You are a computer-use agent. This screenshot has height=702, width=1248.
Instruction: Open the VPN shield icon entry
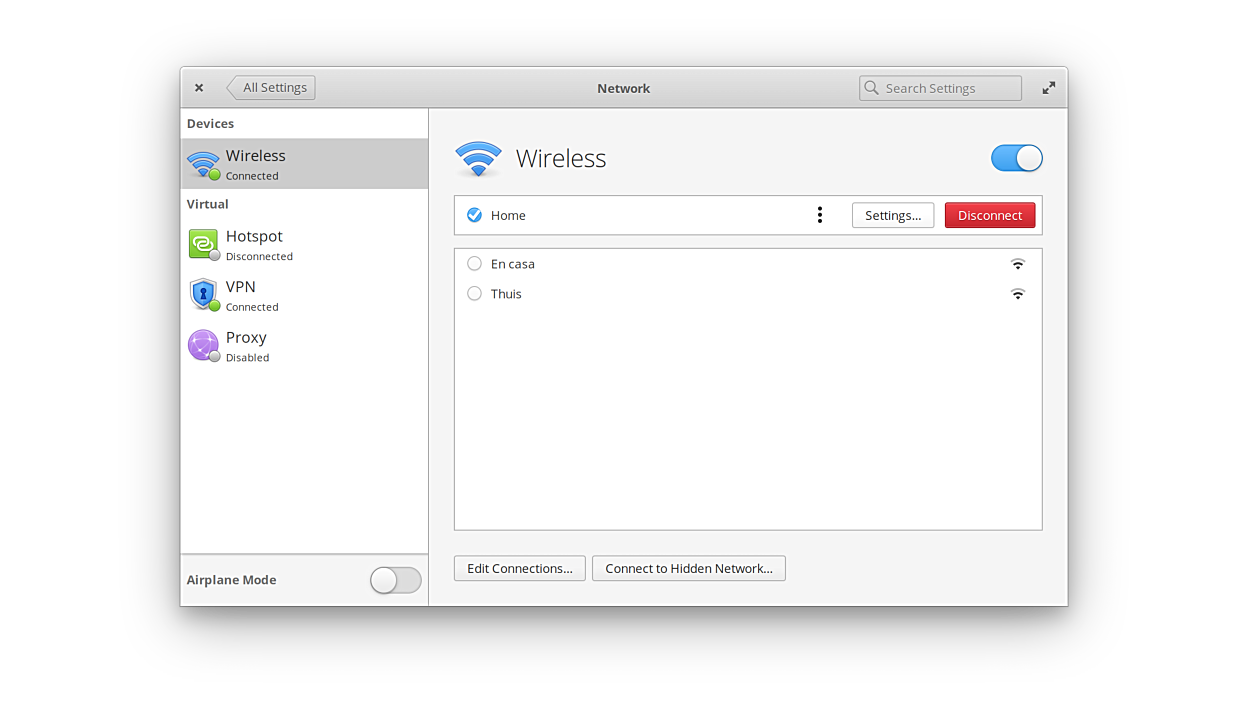point(203,295)
